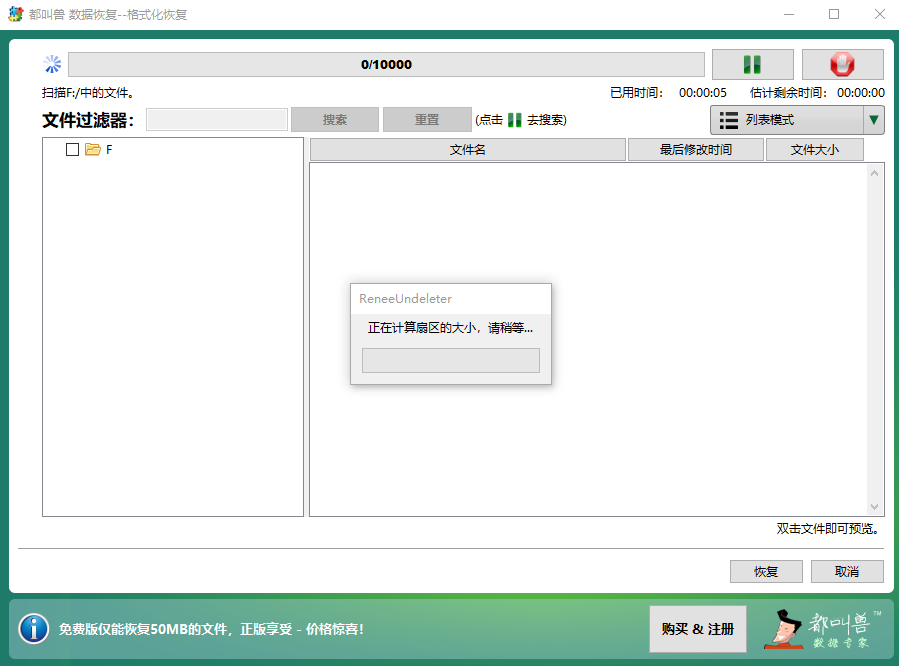Viewport: 899px width, 666px height.
Task: Click the 购买 & 注册 purchase button
Action: click(x=698, y=629)
